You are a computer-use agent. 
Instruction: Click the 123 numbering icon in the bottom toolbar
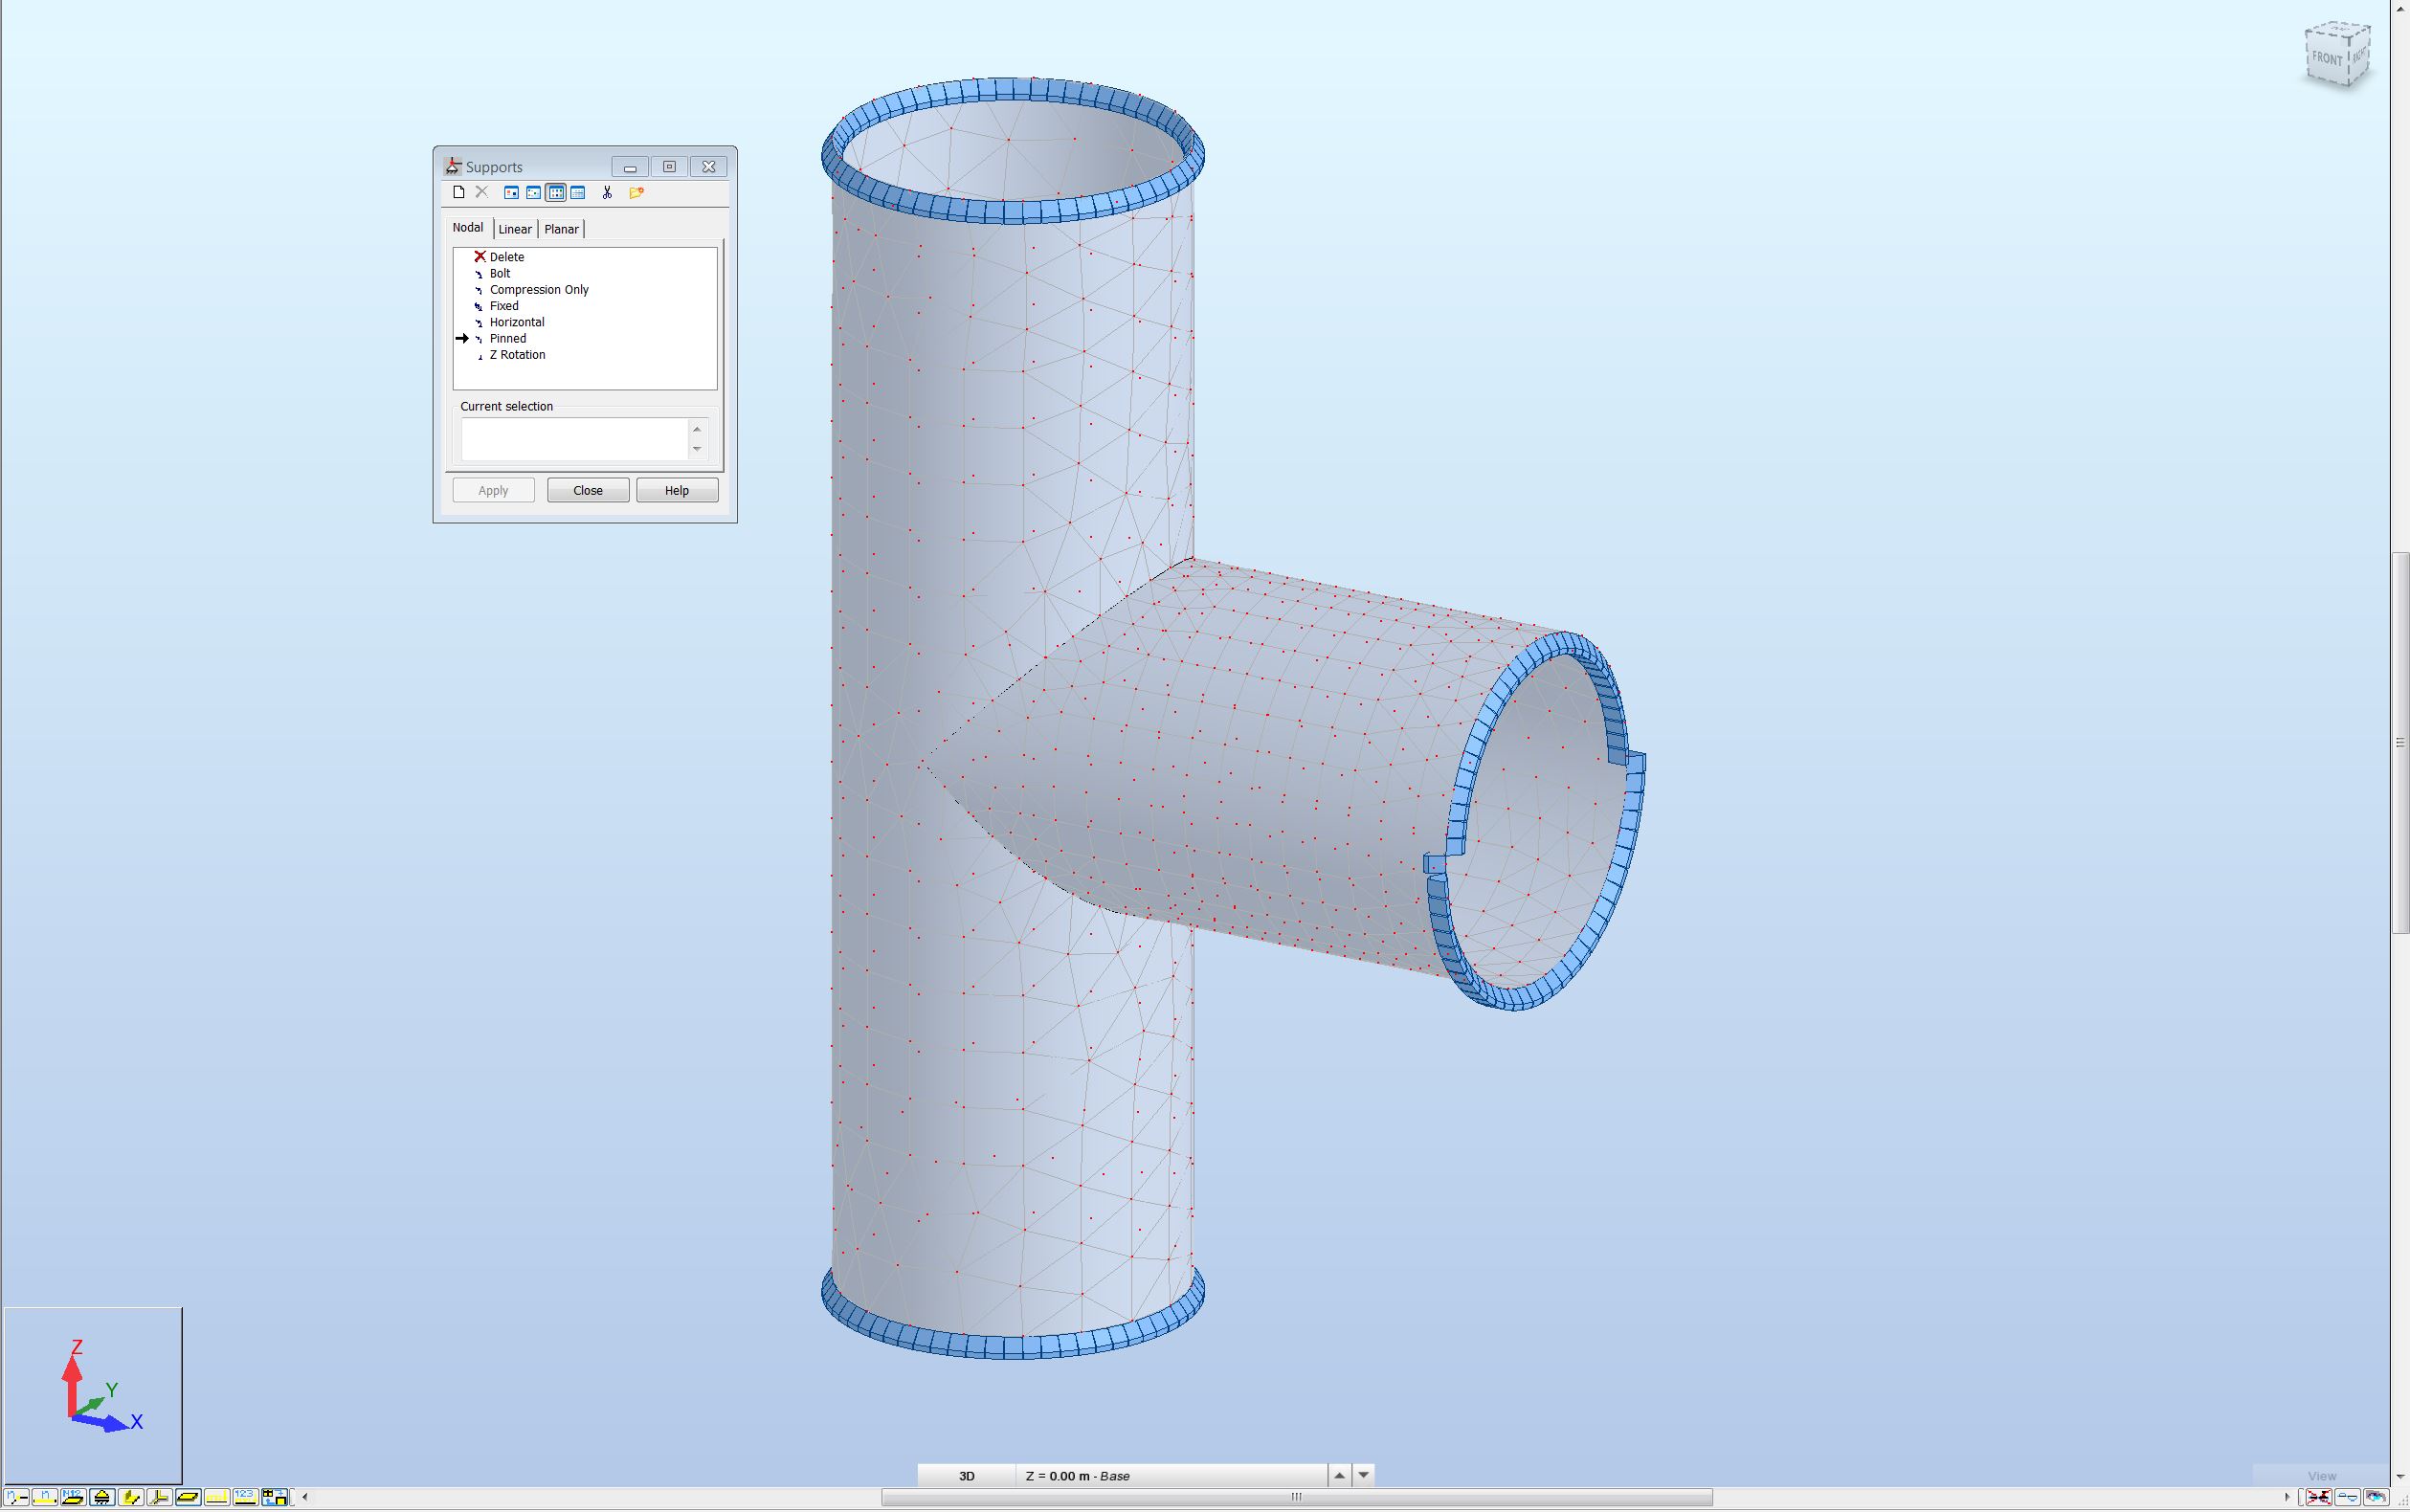click(x=245, y=1499)
